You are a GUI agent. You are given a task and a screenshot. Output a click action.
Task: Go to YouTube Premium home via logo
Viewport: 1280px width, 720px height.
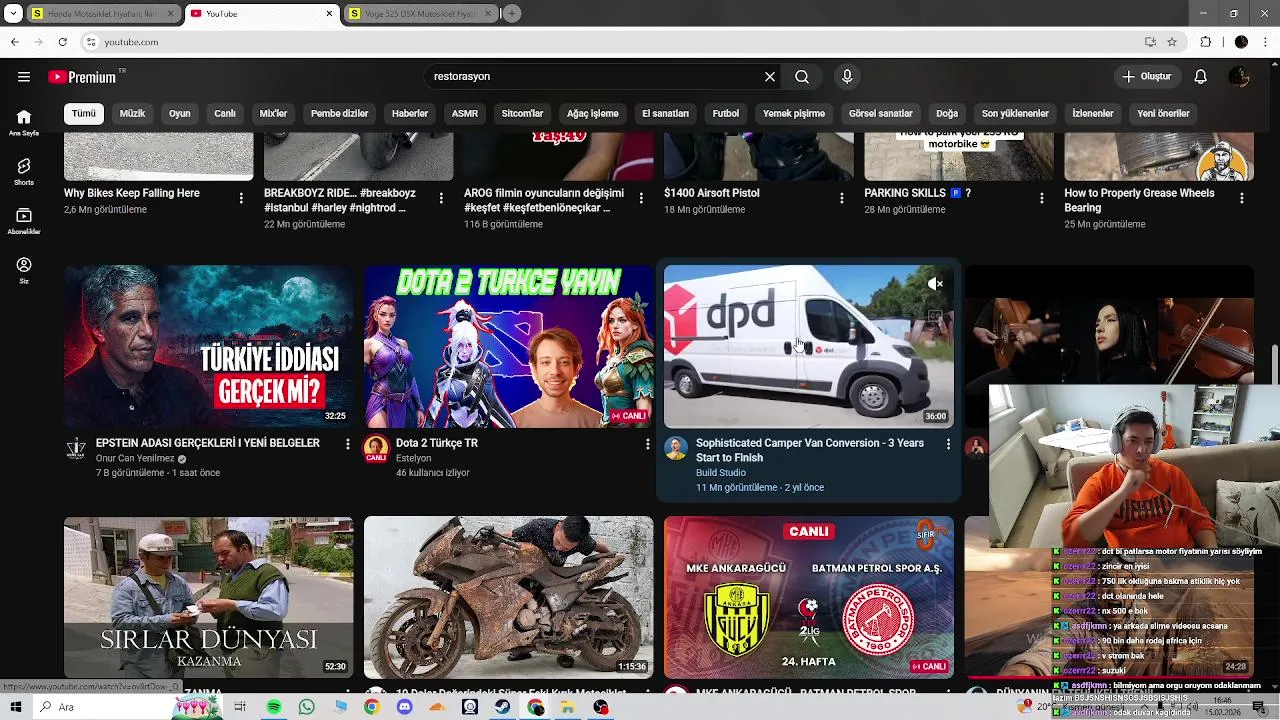pos(84,77)
